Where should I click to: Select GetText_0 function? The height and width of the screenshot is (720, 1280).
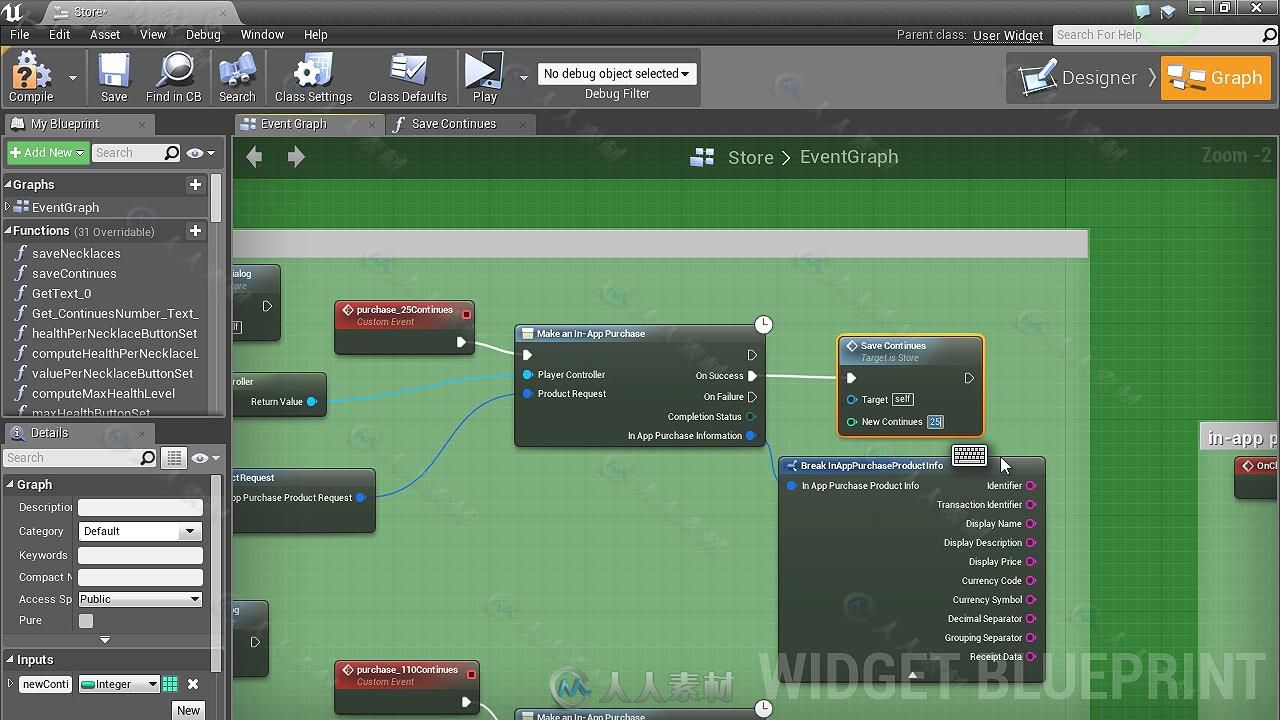click(x=61, y=293)
